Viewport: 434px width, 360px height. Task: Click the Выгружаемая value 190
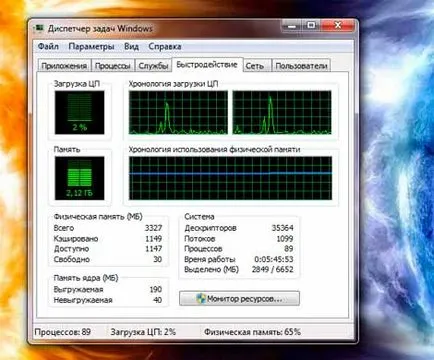156,289
